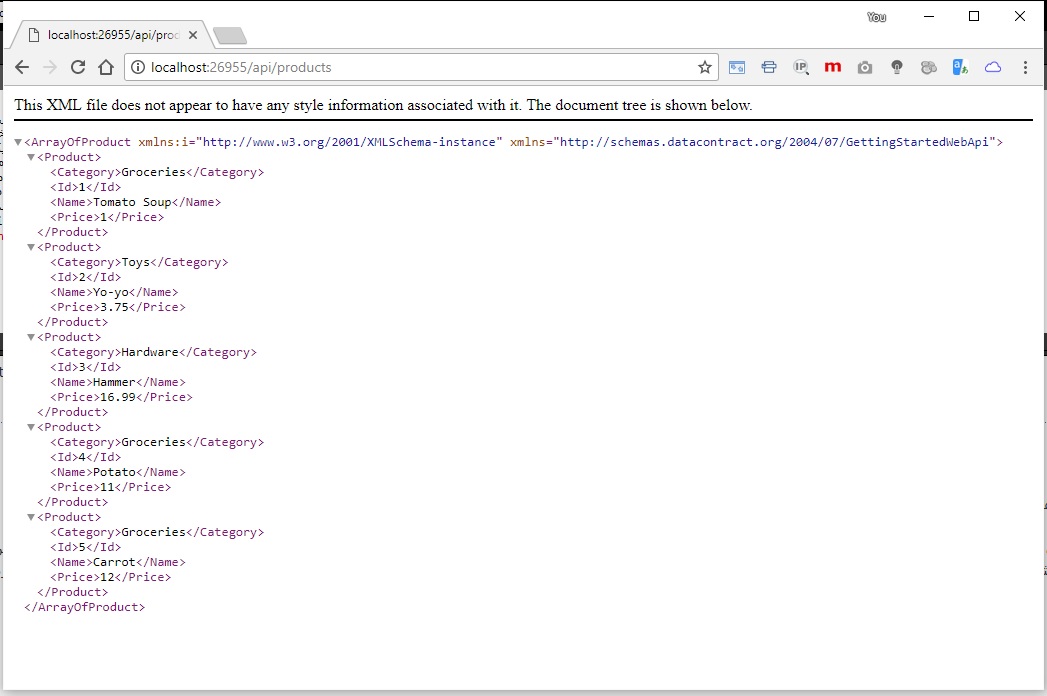Click the cloud extension icon
Image resolution: width=1047 pixels, height=696 pixels.
993,67
